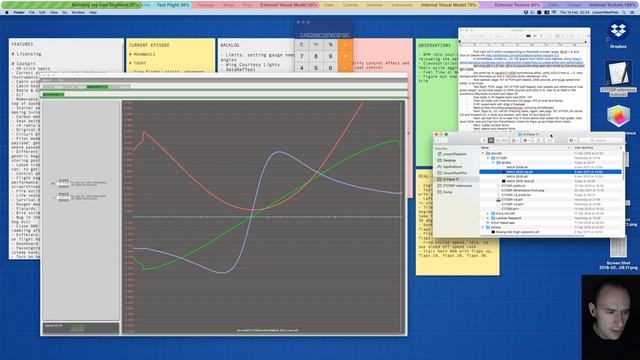
Task: Click calculator multiply key
Action: 345,56
